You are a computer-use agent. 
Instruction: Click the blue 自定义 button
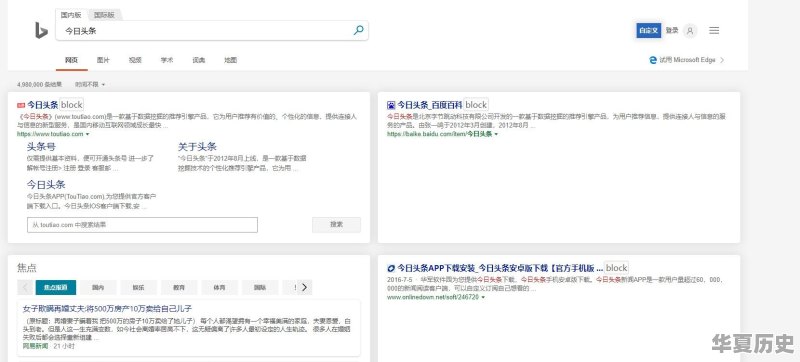[x=649, y=31]
